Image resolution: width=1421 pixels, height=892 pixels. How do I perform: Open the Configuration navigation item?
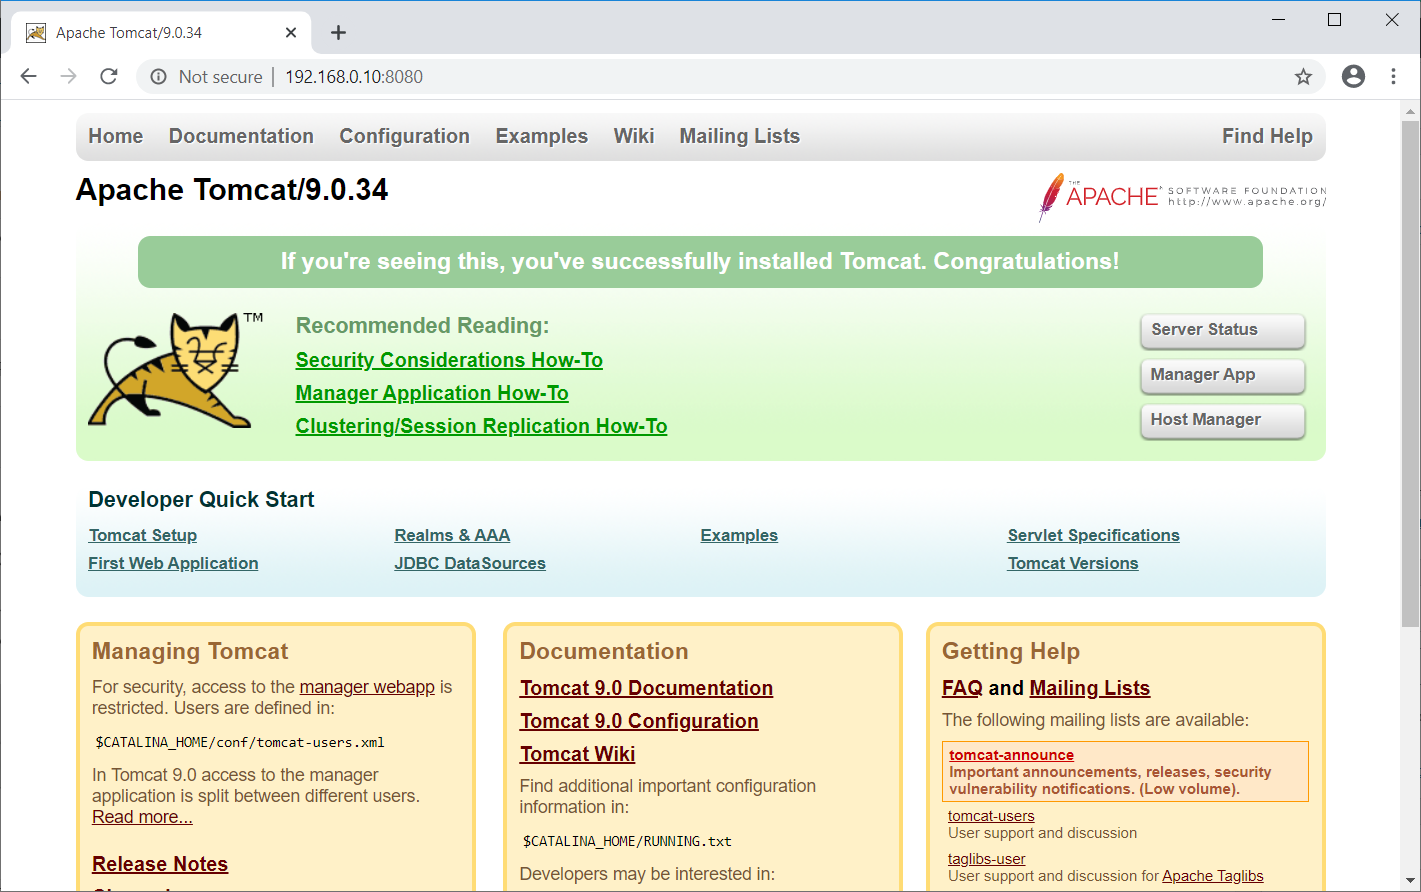(x=404, y=136)
